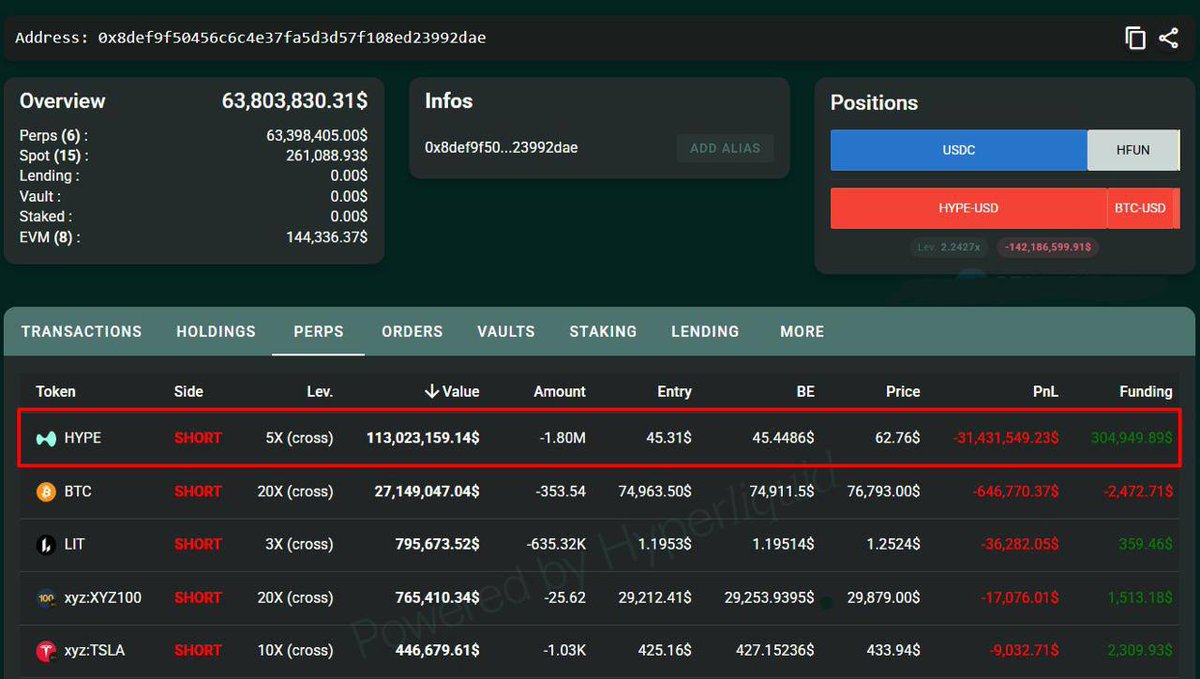Viewport: 1200px width, 679px height.
Task: Click the Lending overview label
Action: [49, 176]
